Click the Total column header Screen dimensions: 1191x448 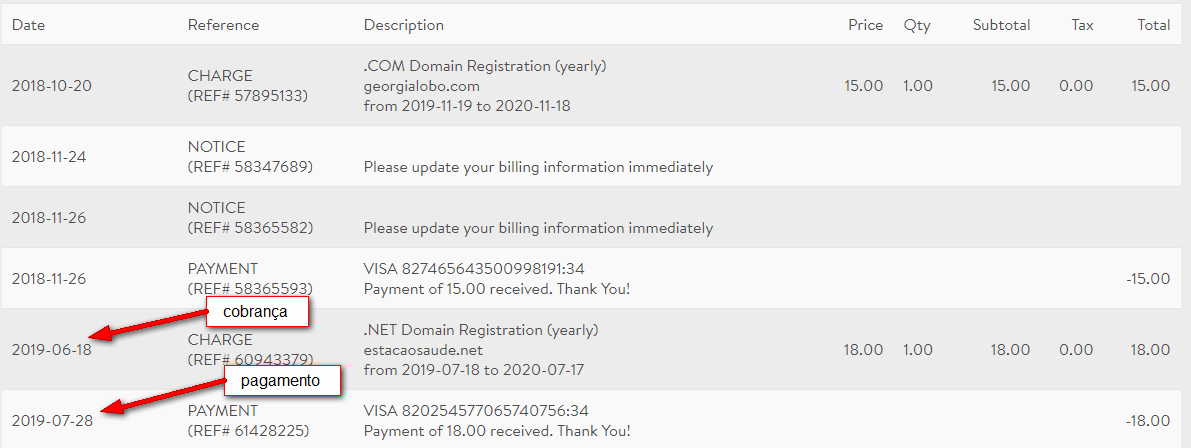click(1153, 25)
